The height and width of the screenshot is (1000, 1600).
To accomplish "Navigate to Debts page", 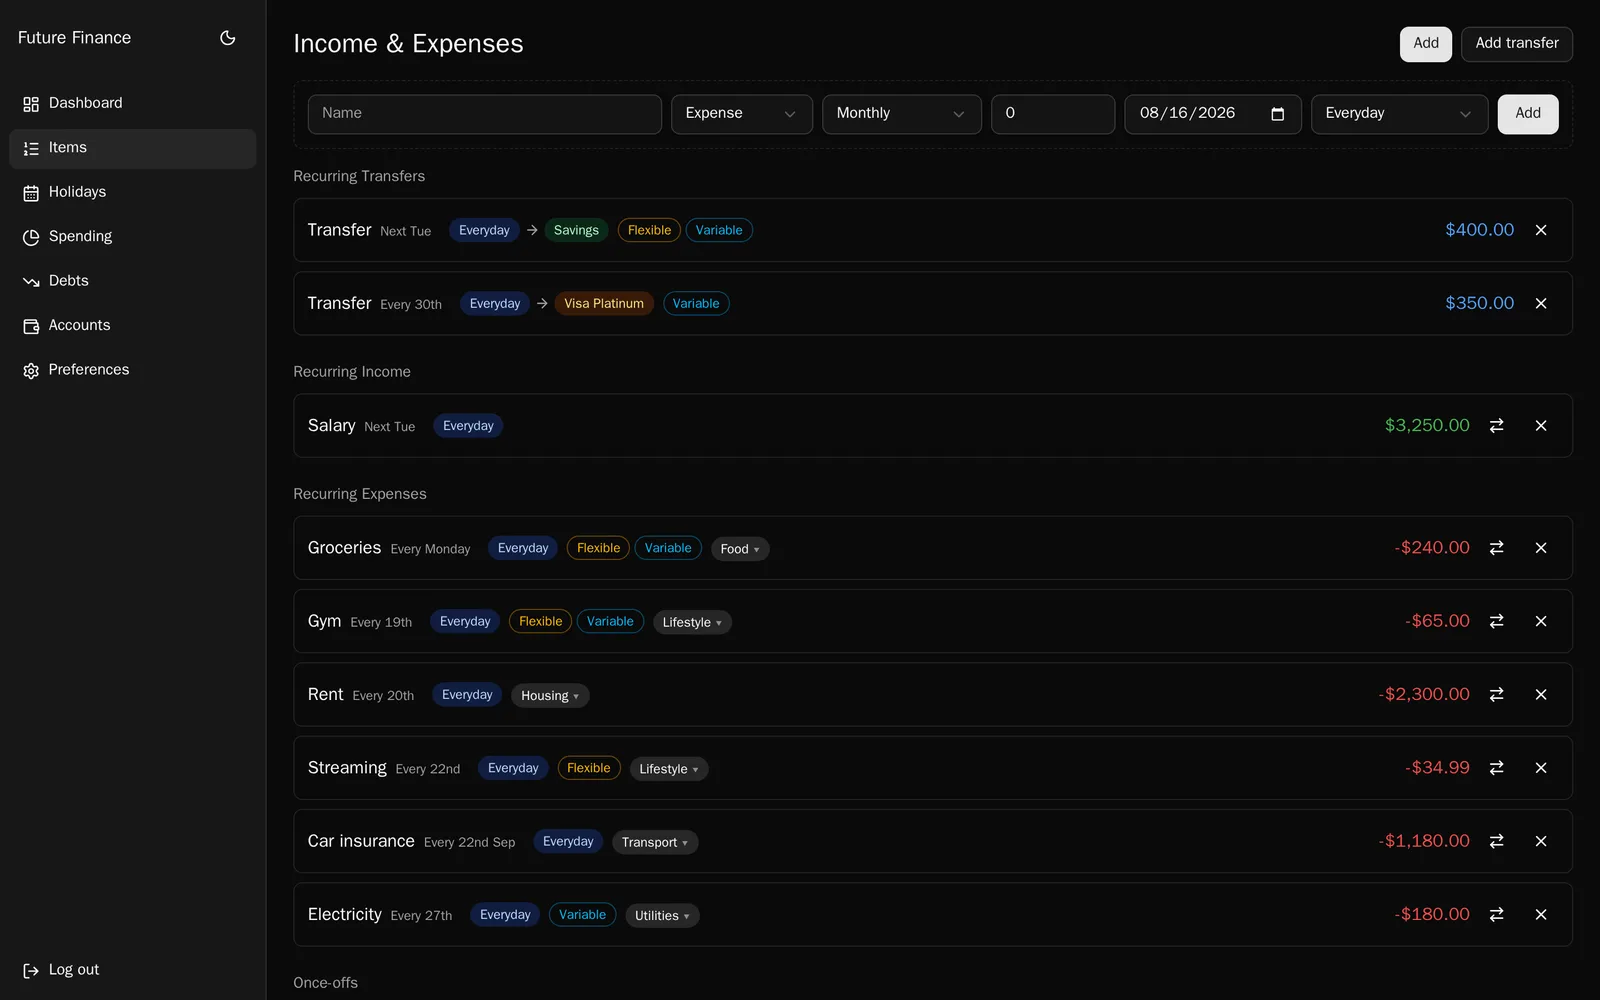I will click(x=132, y=281).
